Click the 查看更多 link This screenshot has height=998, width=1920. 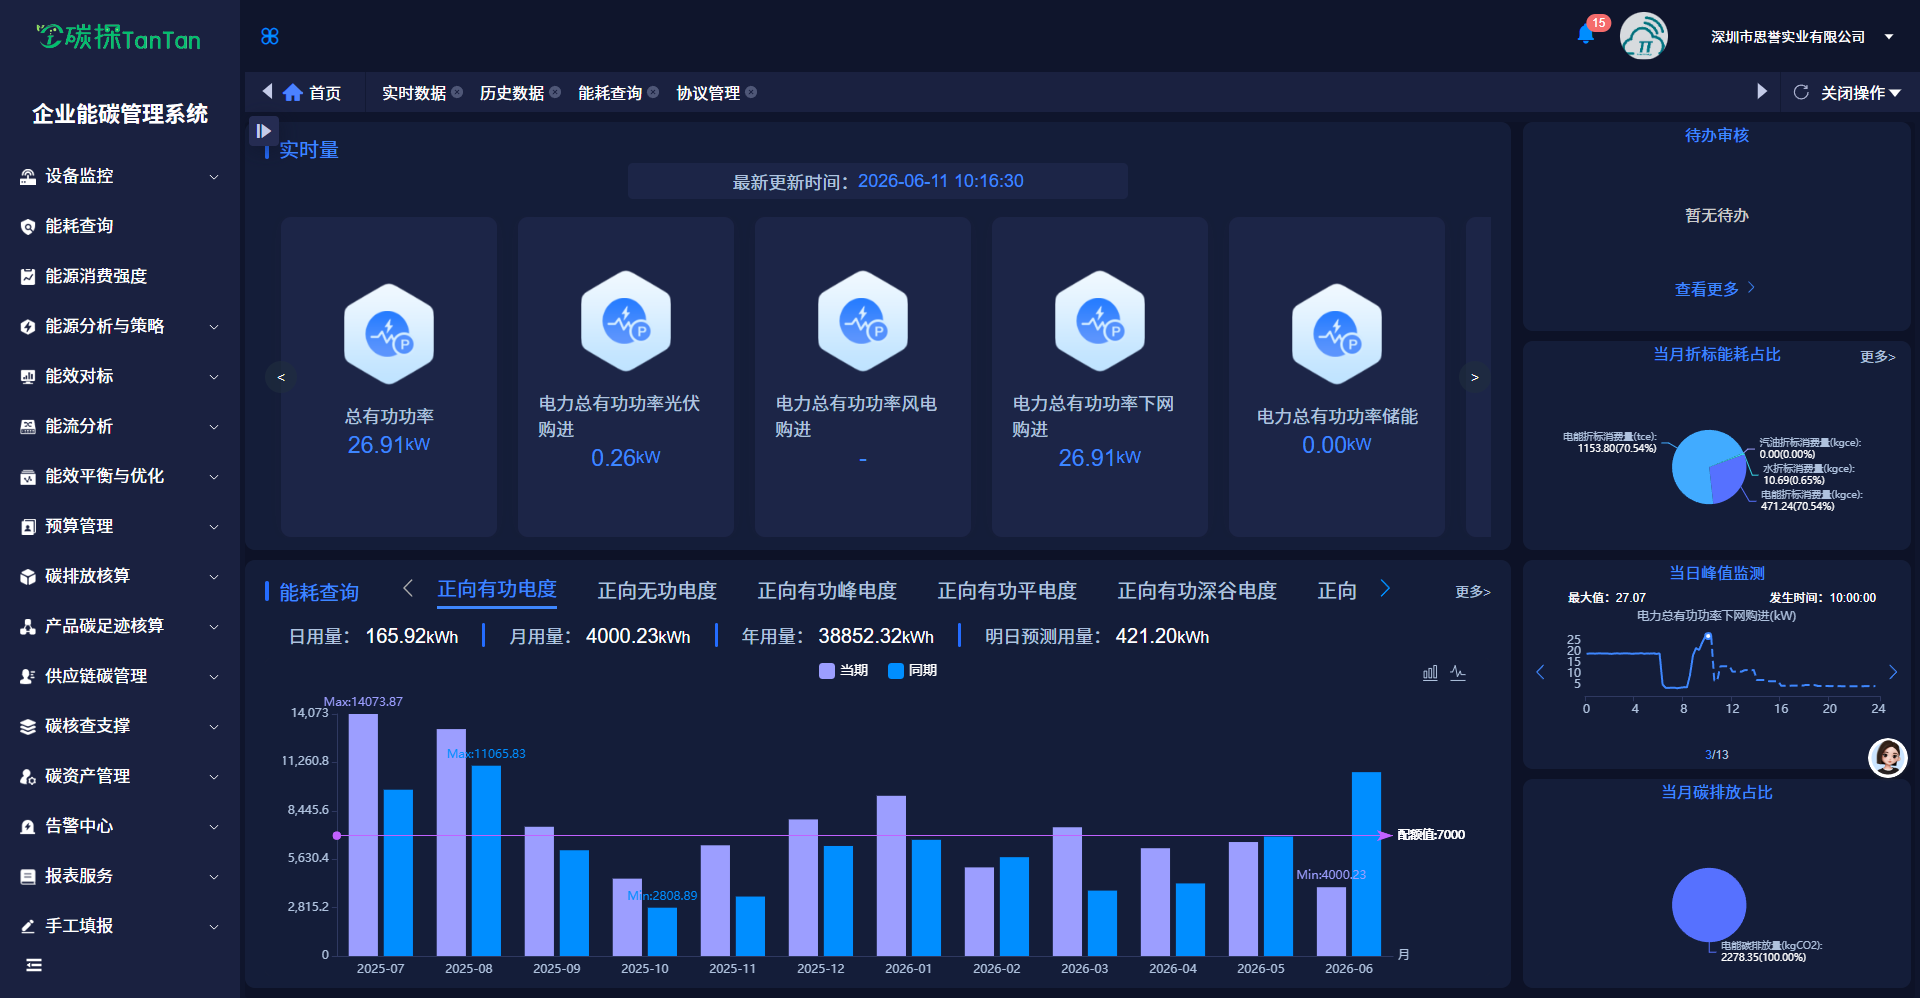click(1715, 289)
